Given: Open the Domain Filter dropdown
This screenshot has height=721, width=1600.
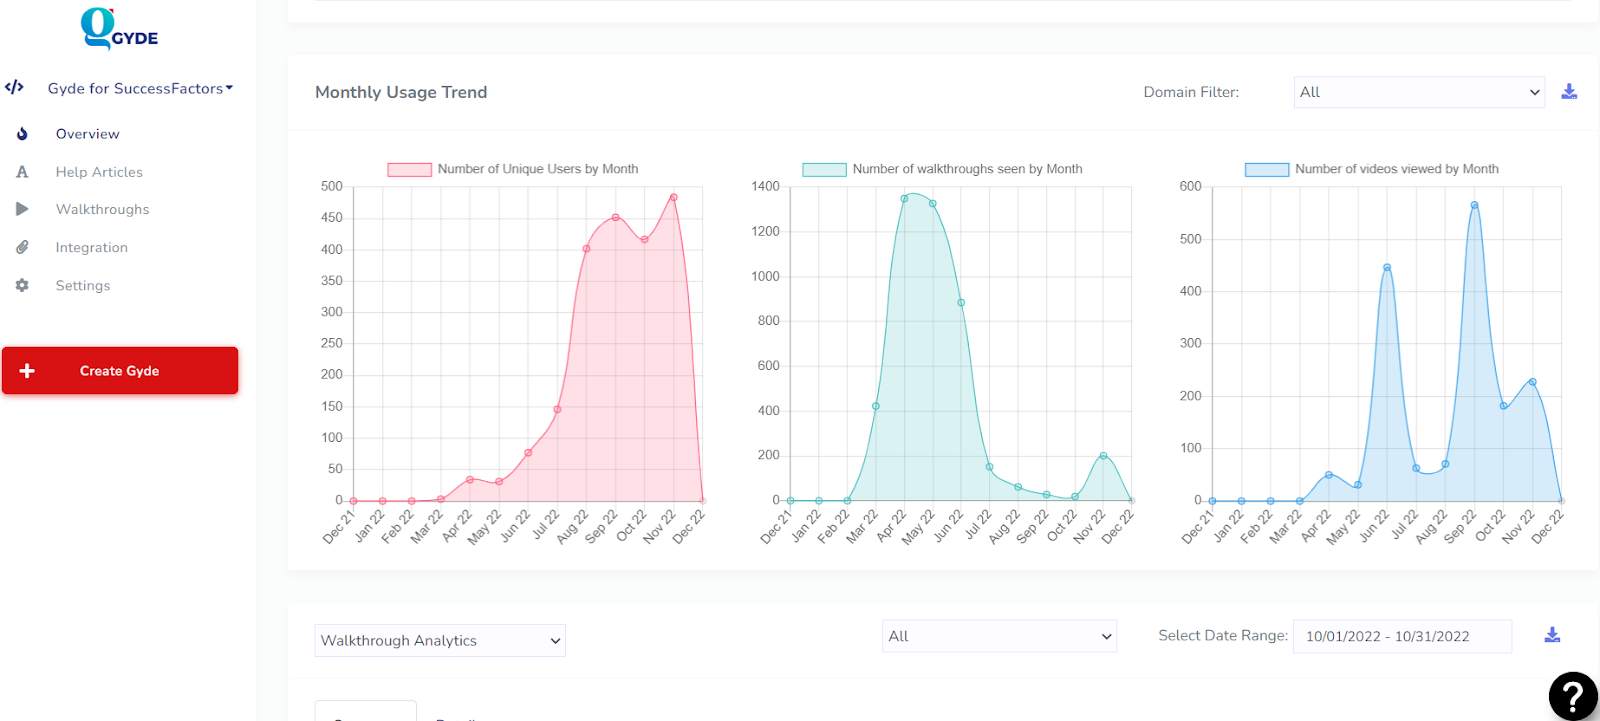Looking at the screenshot, I should (x=1419, y=92).
